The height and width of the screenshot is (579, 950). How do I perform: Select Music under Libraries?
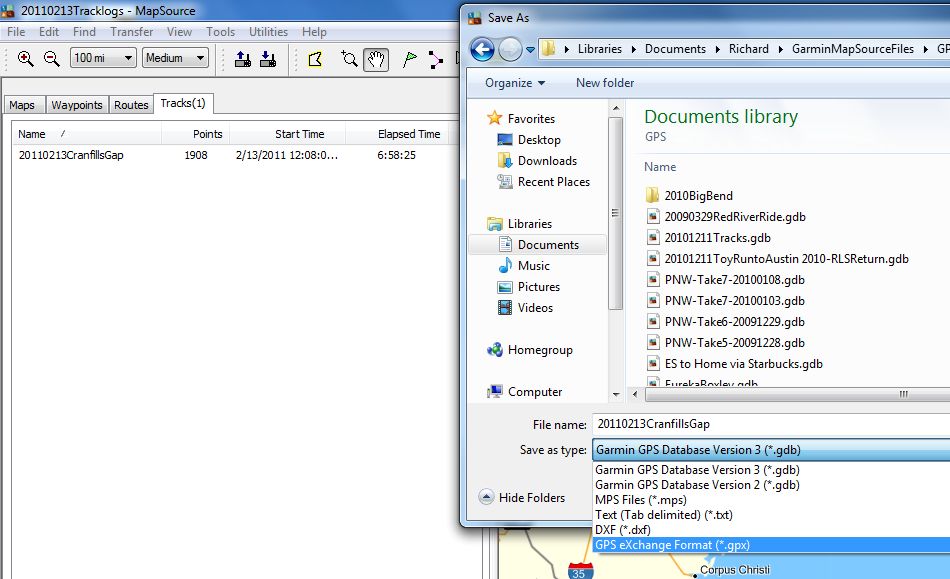click(525, 266)
